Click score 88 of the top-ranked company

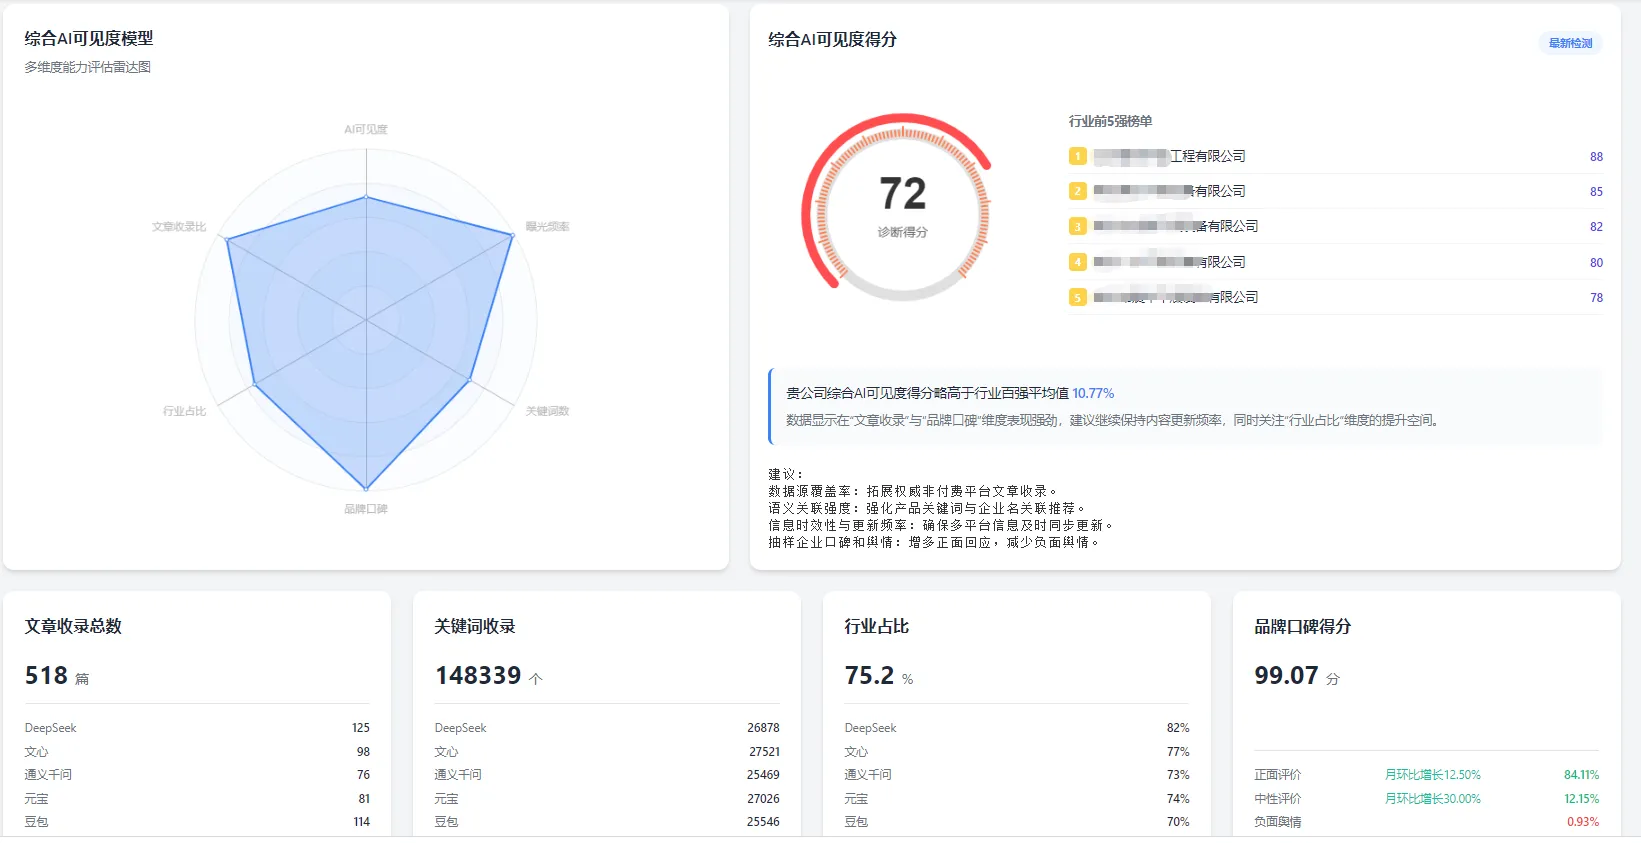click(x=1596, y=157)
